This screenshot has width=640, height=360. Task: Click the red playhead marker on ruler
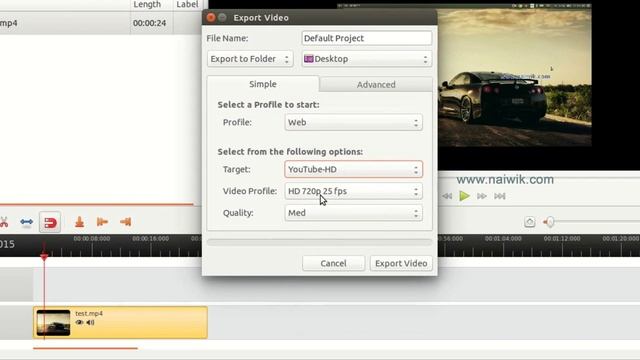(44, 257)
